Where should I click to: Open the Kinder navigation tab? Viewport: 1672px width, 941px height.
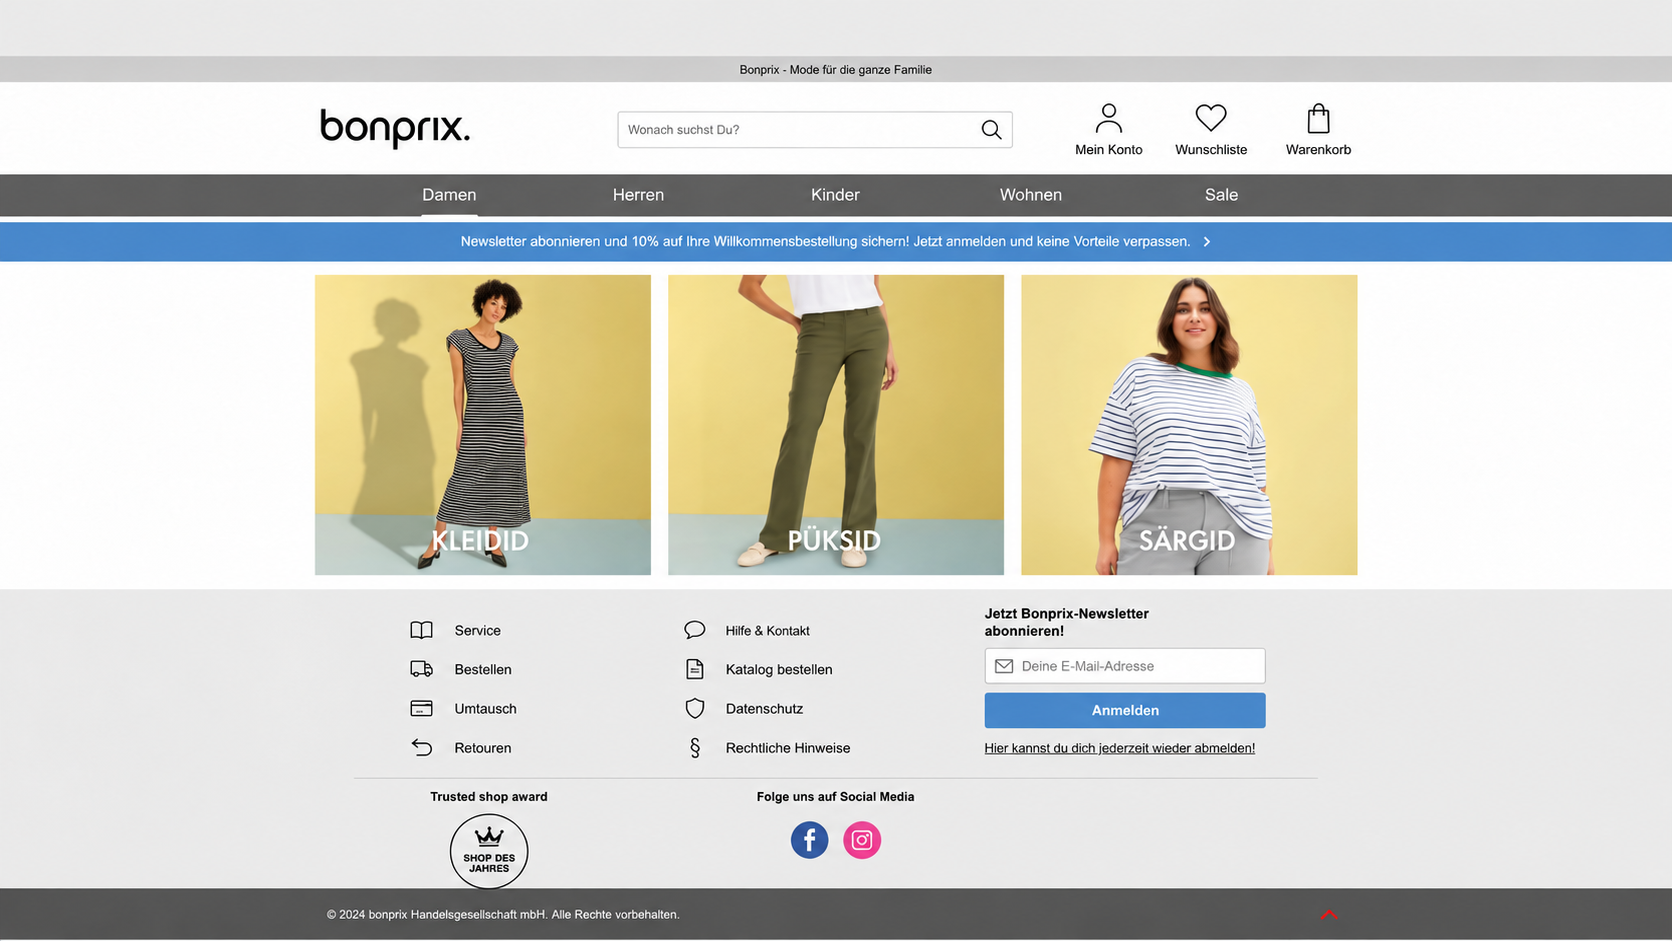(x=835, y=195)
